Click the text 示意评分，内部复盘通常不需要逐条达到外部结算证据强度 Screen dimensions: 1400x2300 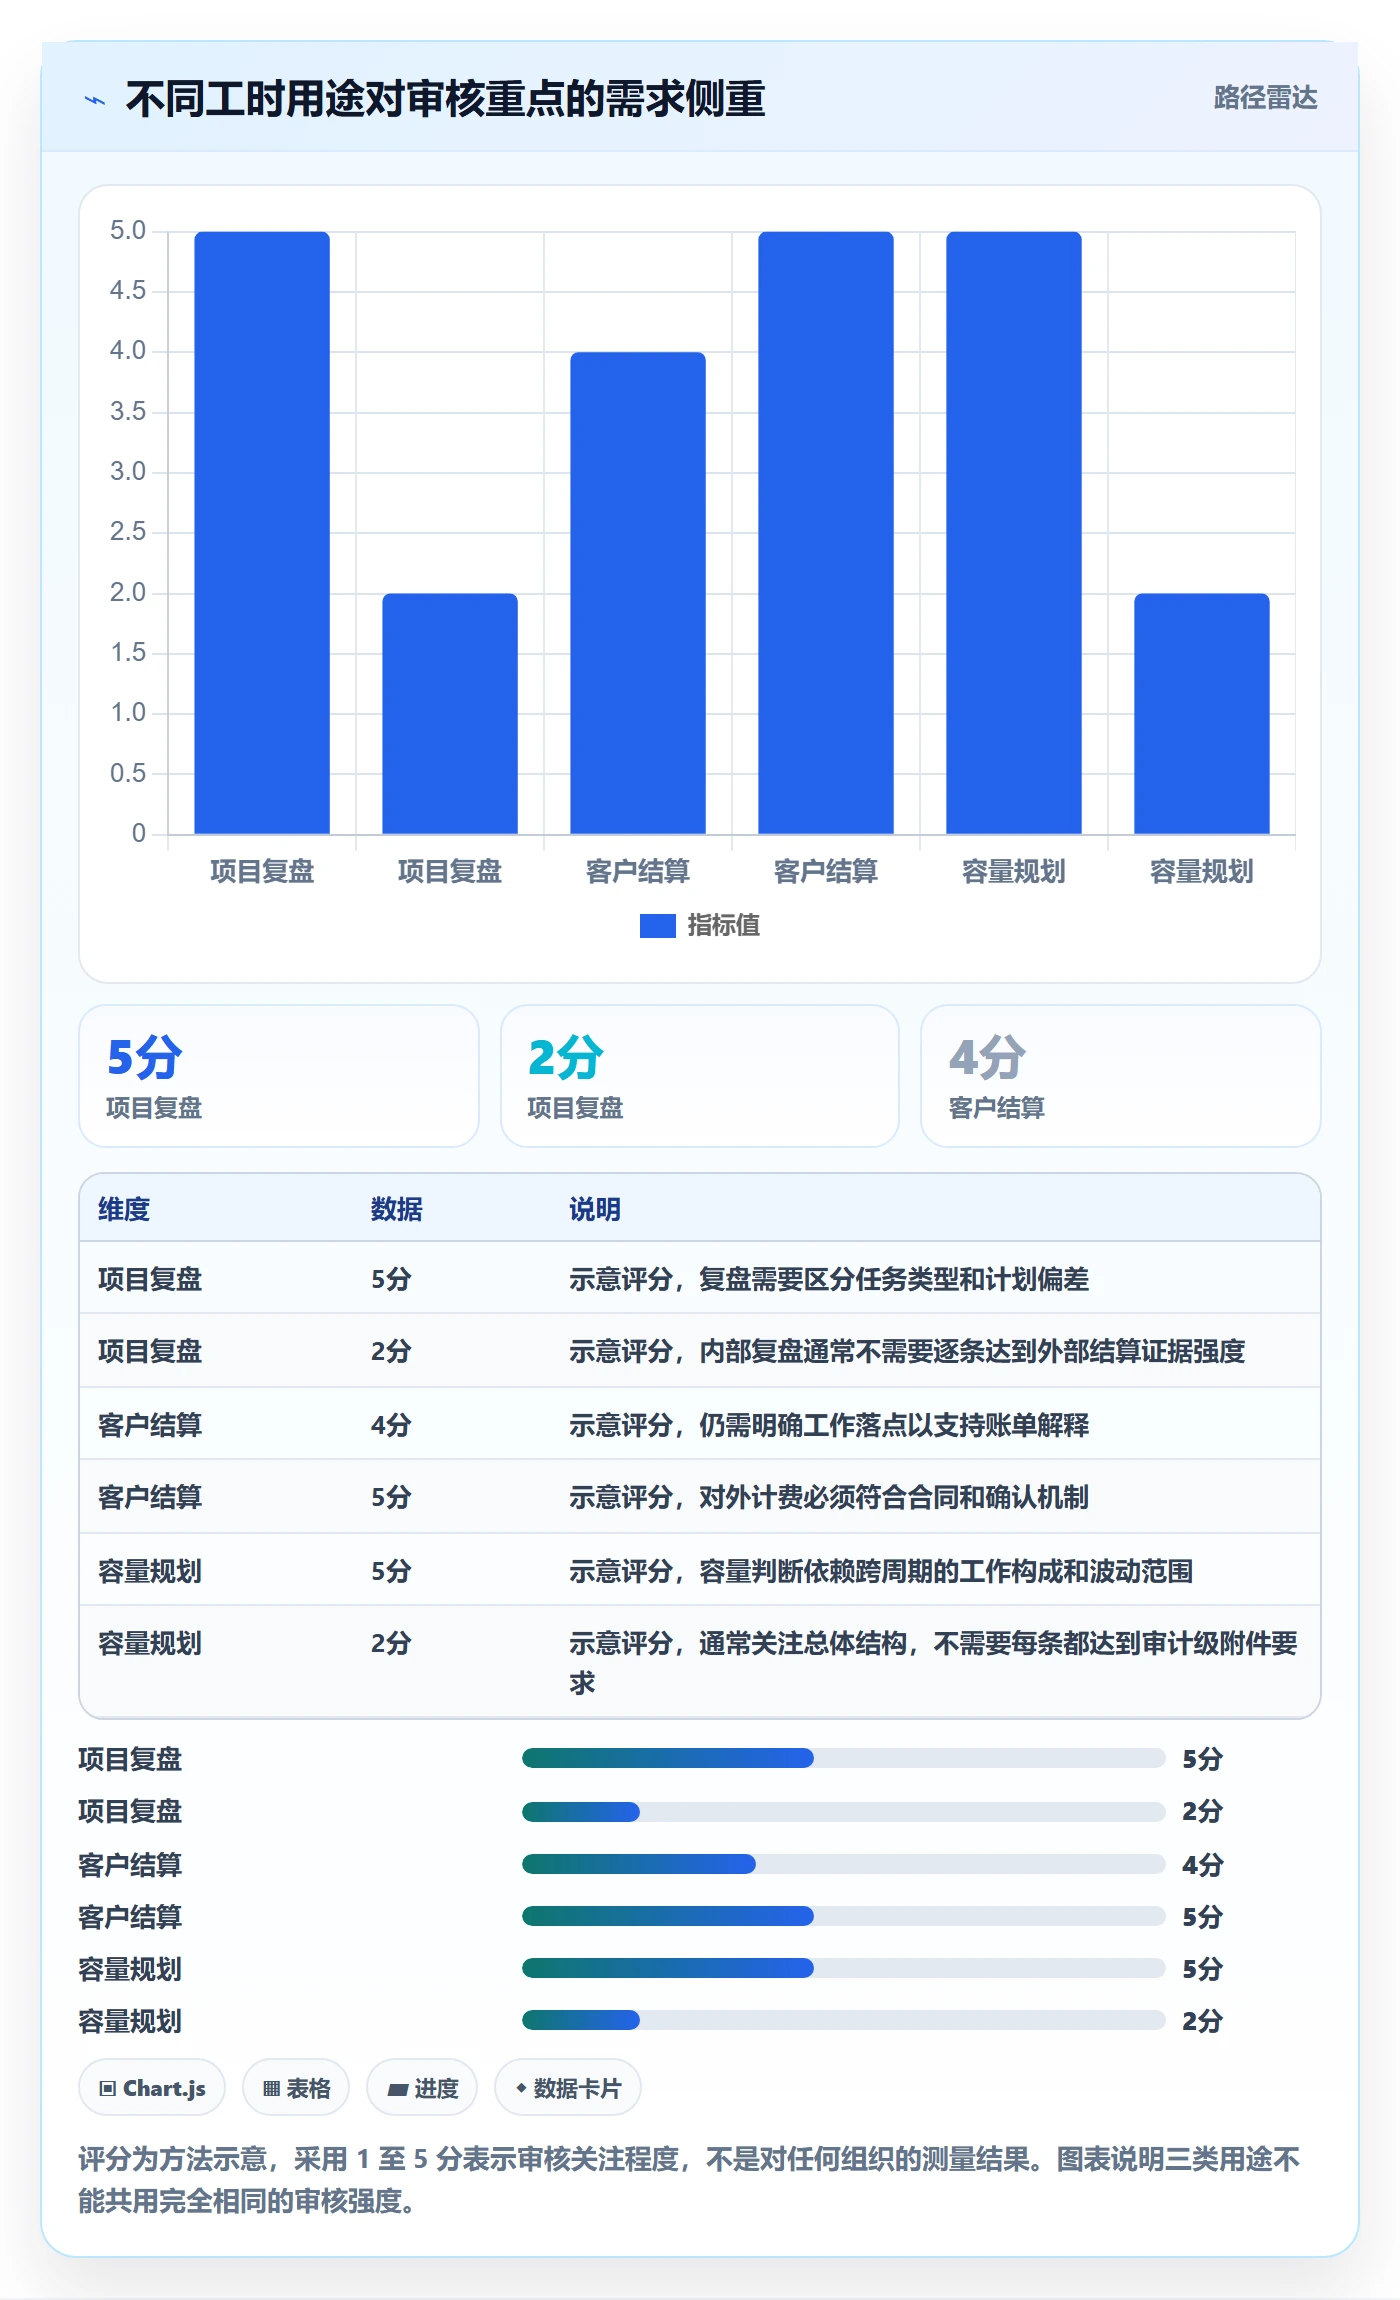pyautogui.click(x=907, y=1352)
